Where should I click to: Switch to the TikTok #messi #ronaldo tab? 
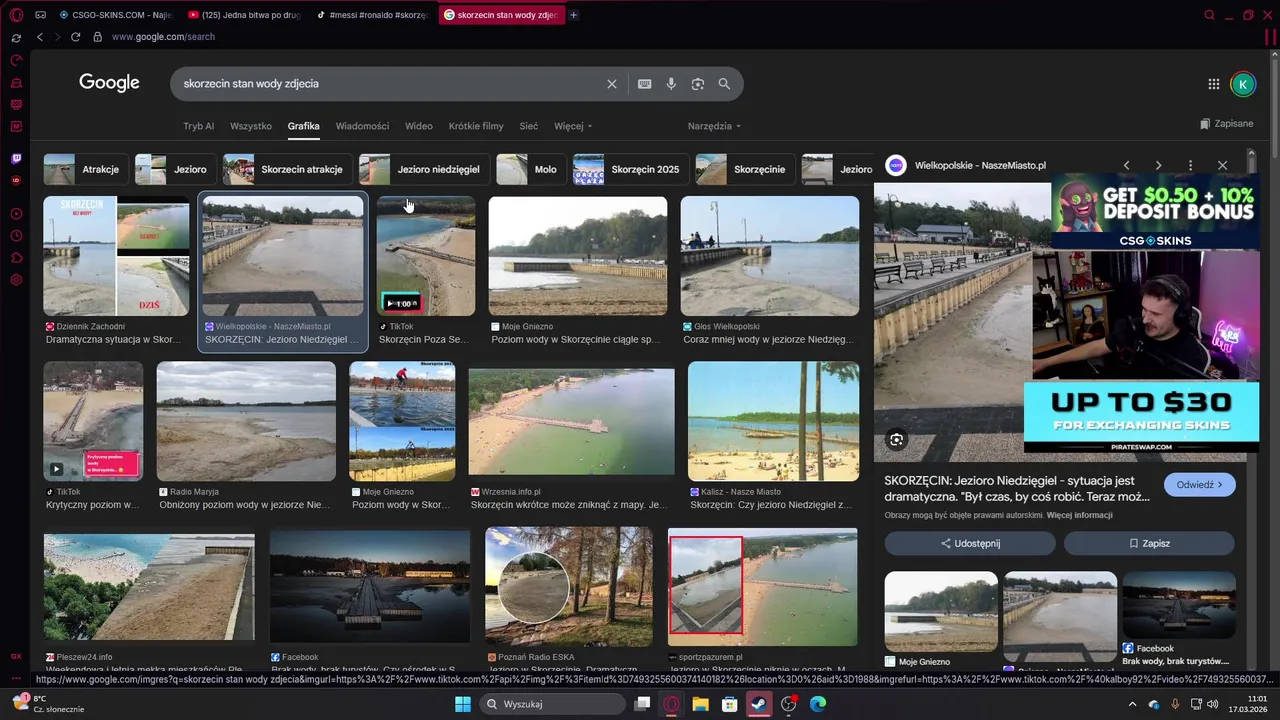[x=372, y=15]
